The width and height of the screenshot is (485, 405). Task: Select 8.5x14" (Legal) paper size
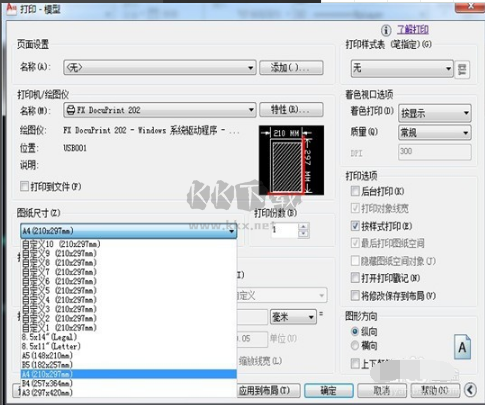click(x=129, y=337)
